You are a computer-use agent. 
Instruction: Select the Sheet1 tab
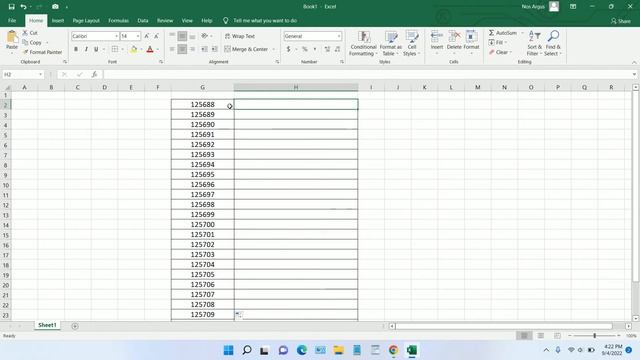click(x=47, y=325)
